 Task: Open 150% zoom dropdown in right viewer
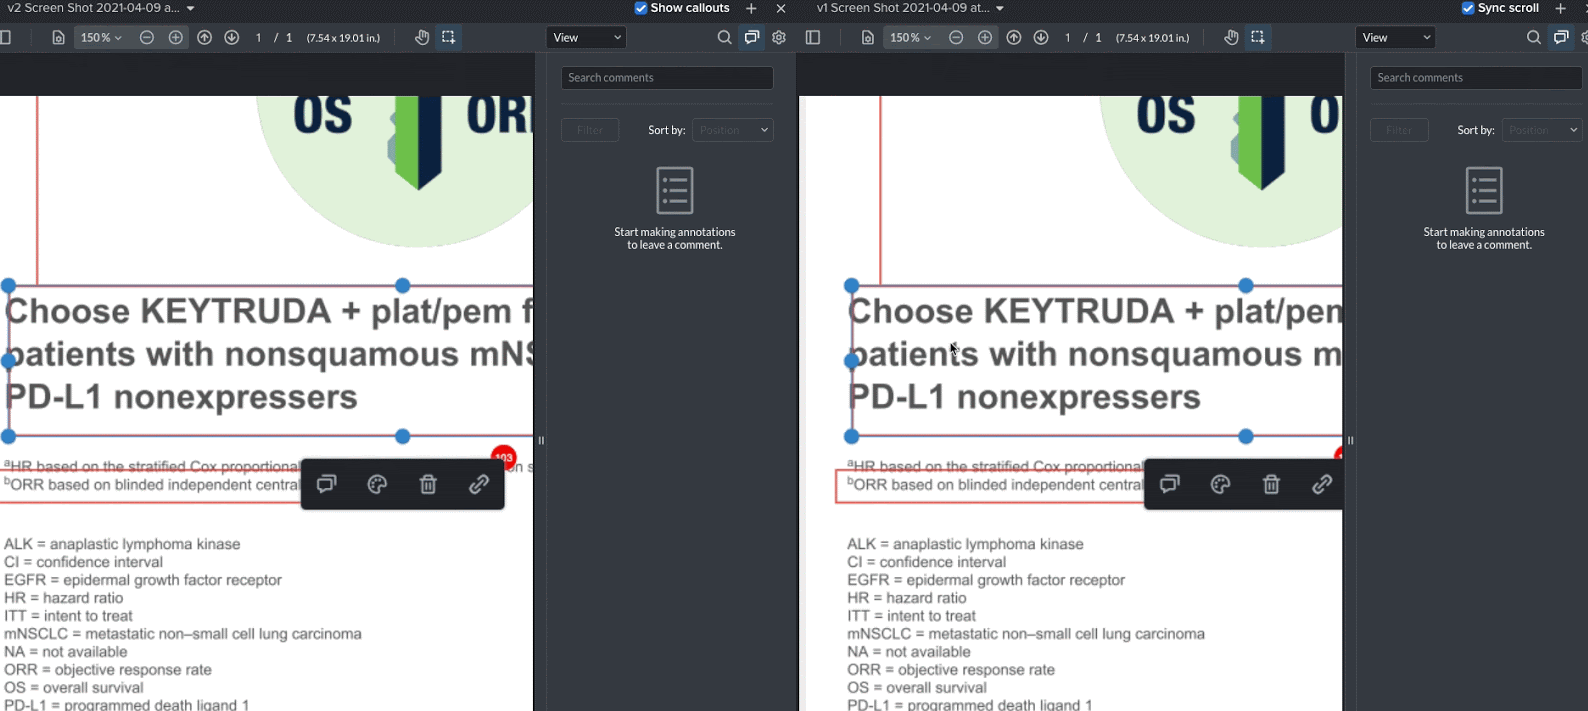tap(910, 37)
